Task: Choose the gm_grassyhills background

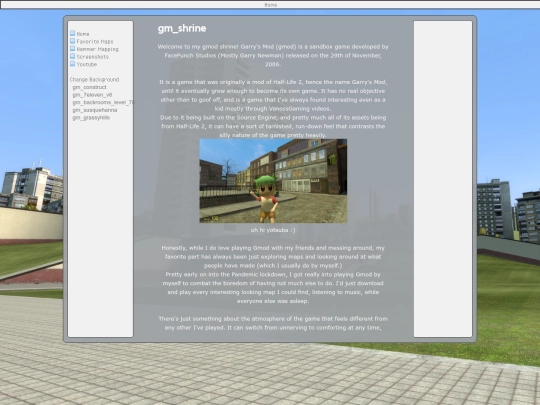Action: pyautogui.click(x=91, y=117)
